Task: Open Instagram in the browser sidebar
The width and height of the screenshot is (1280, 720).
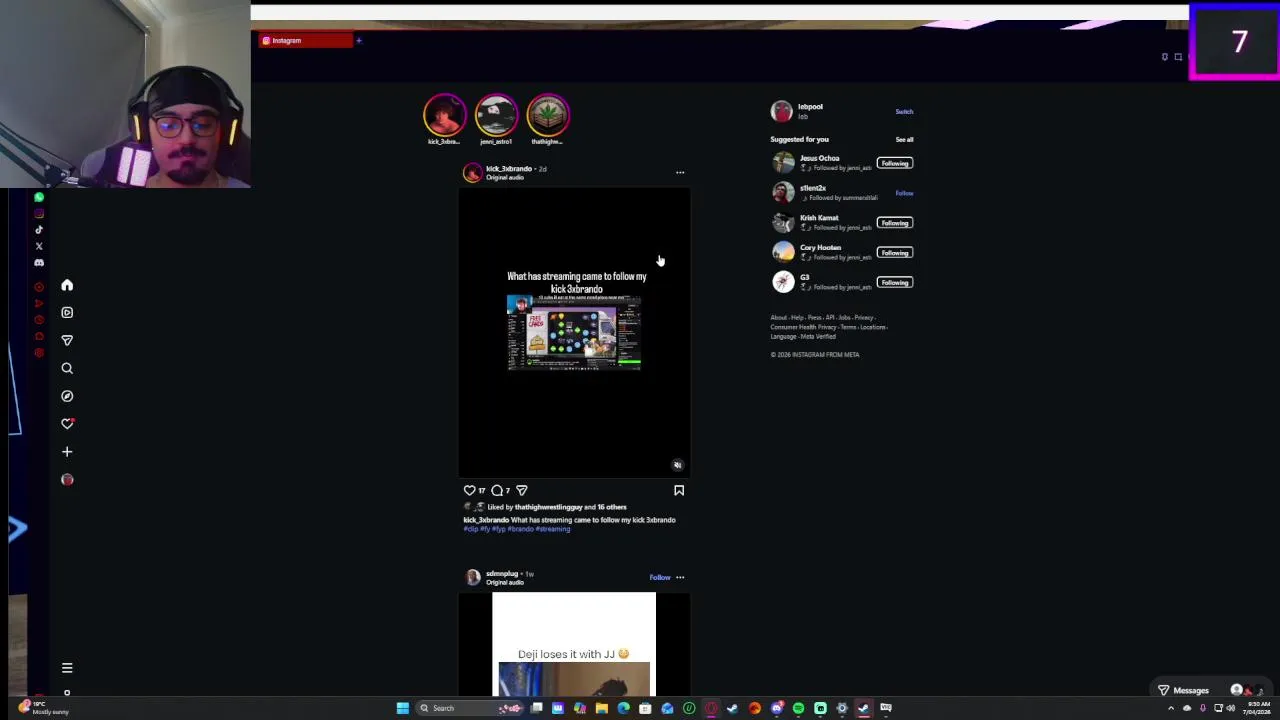Action: coord(39,213)
